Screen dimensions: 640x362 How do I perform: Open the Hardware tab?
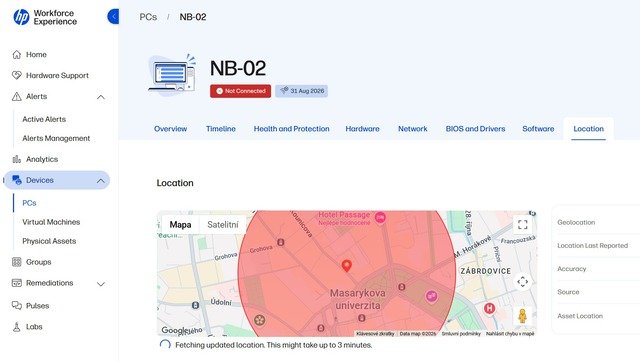[x=362, y=129]
